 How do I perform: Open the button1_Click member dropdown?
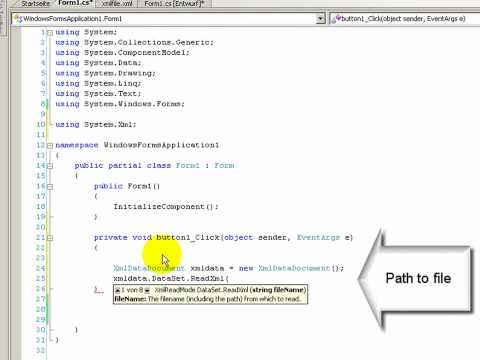coord(404,19)
